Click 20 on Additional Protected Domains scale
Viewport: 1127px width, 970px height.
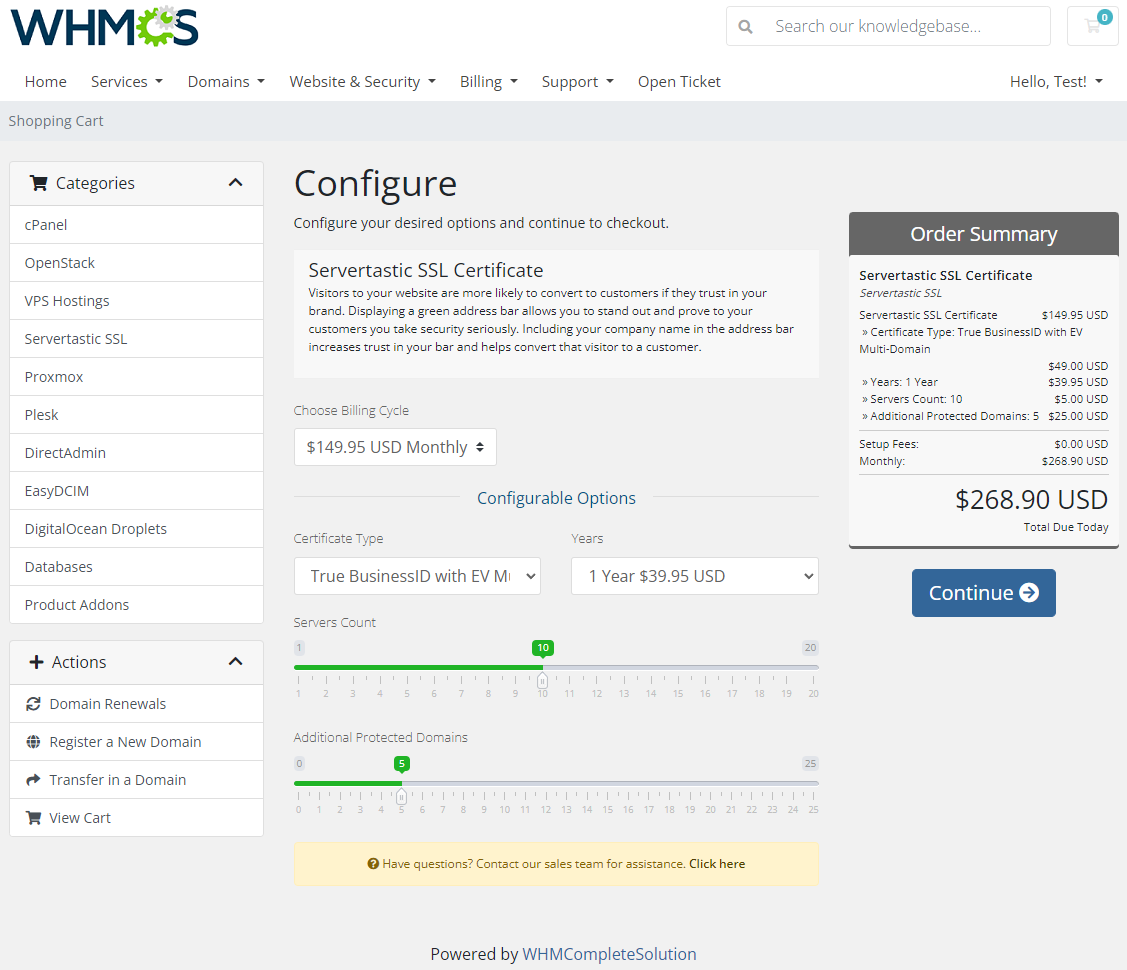[x=710, y=810]
